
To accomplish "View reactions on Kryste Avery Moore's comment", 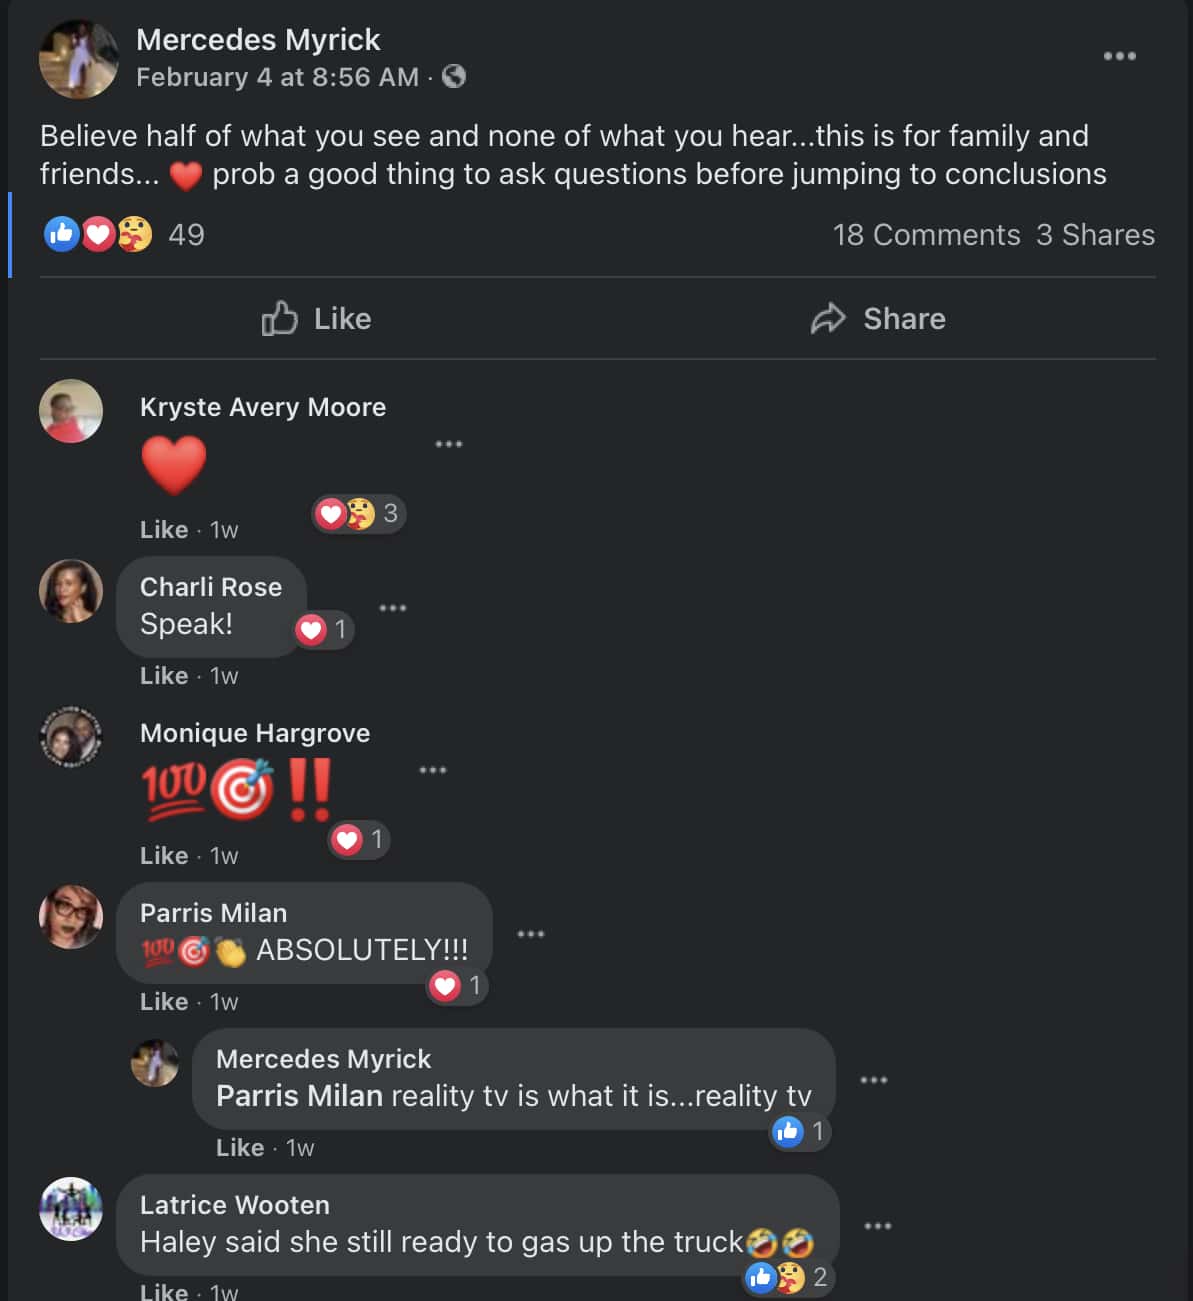I will pyautogui.click(x=358, y=514).
